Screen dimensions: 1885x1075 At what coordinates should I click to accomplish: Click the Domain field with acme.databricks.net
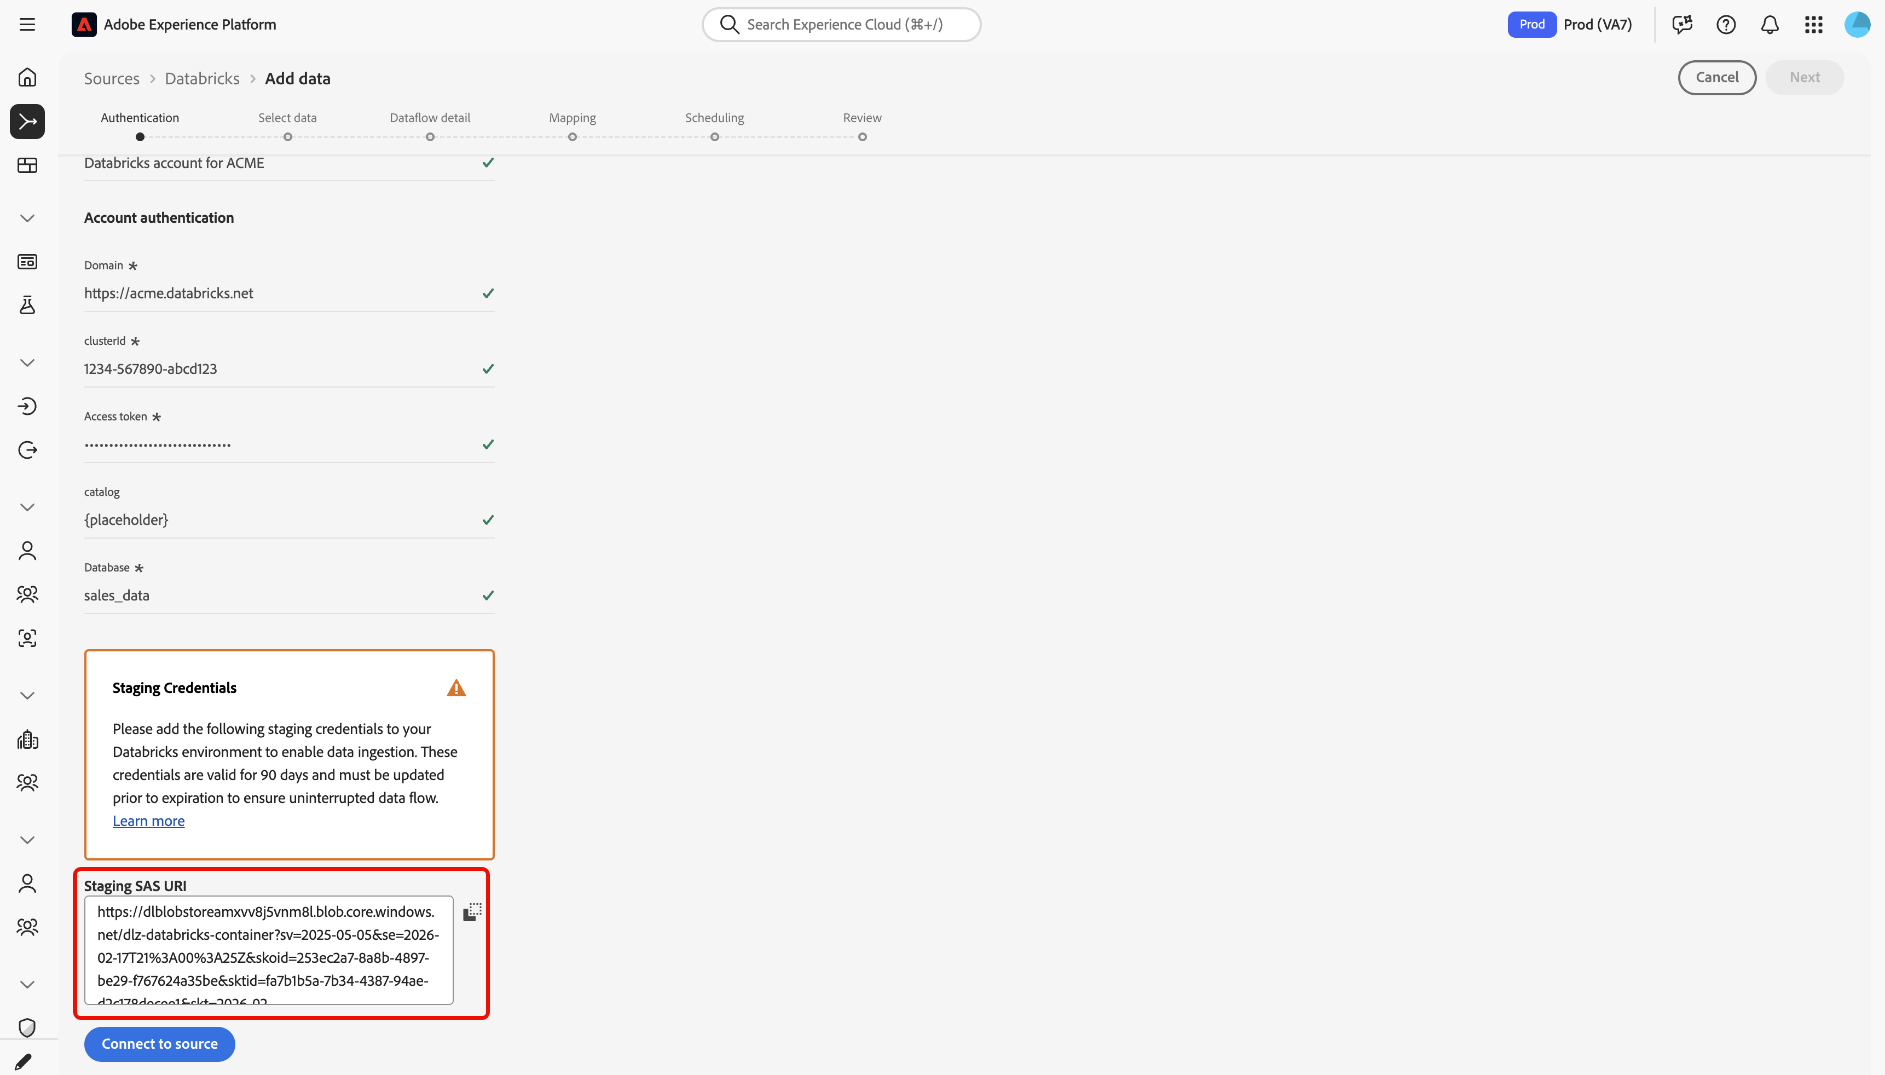[289, 293]
